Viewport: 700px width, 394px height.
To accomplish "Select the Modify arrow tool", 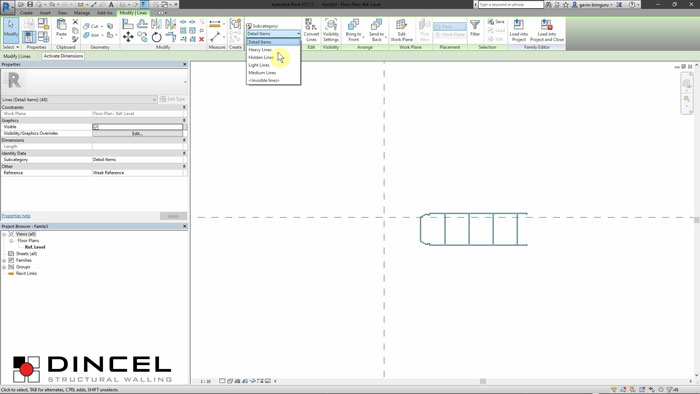I will point(11,29).
